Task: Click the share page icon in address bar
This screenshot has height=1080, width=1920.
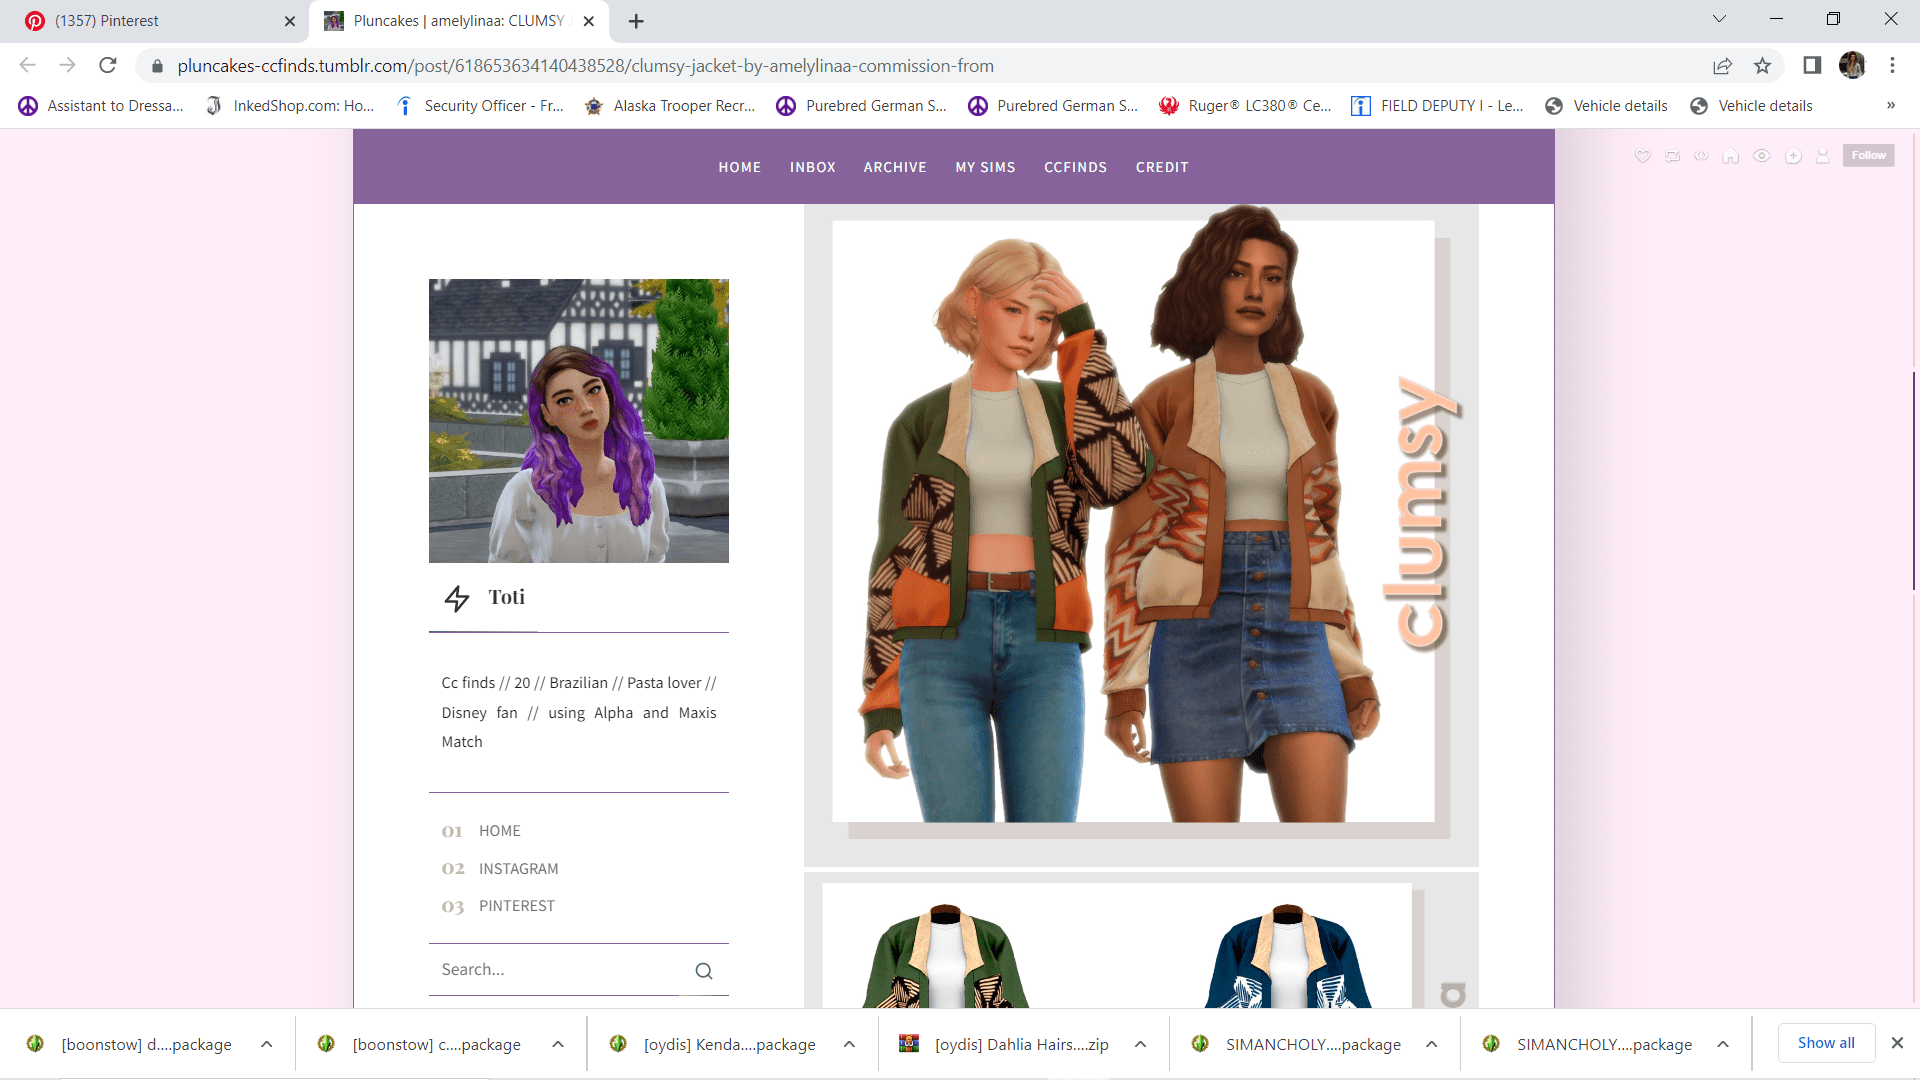Action: click(x=1722, y=66)
